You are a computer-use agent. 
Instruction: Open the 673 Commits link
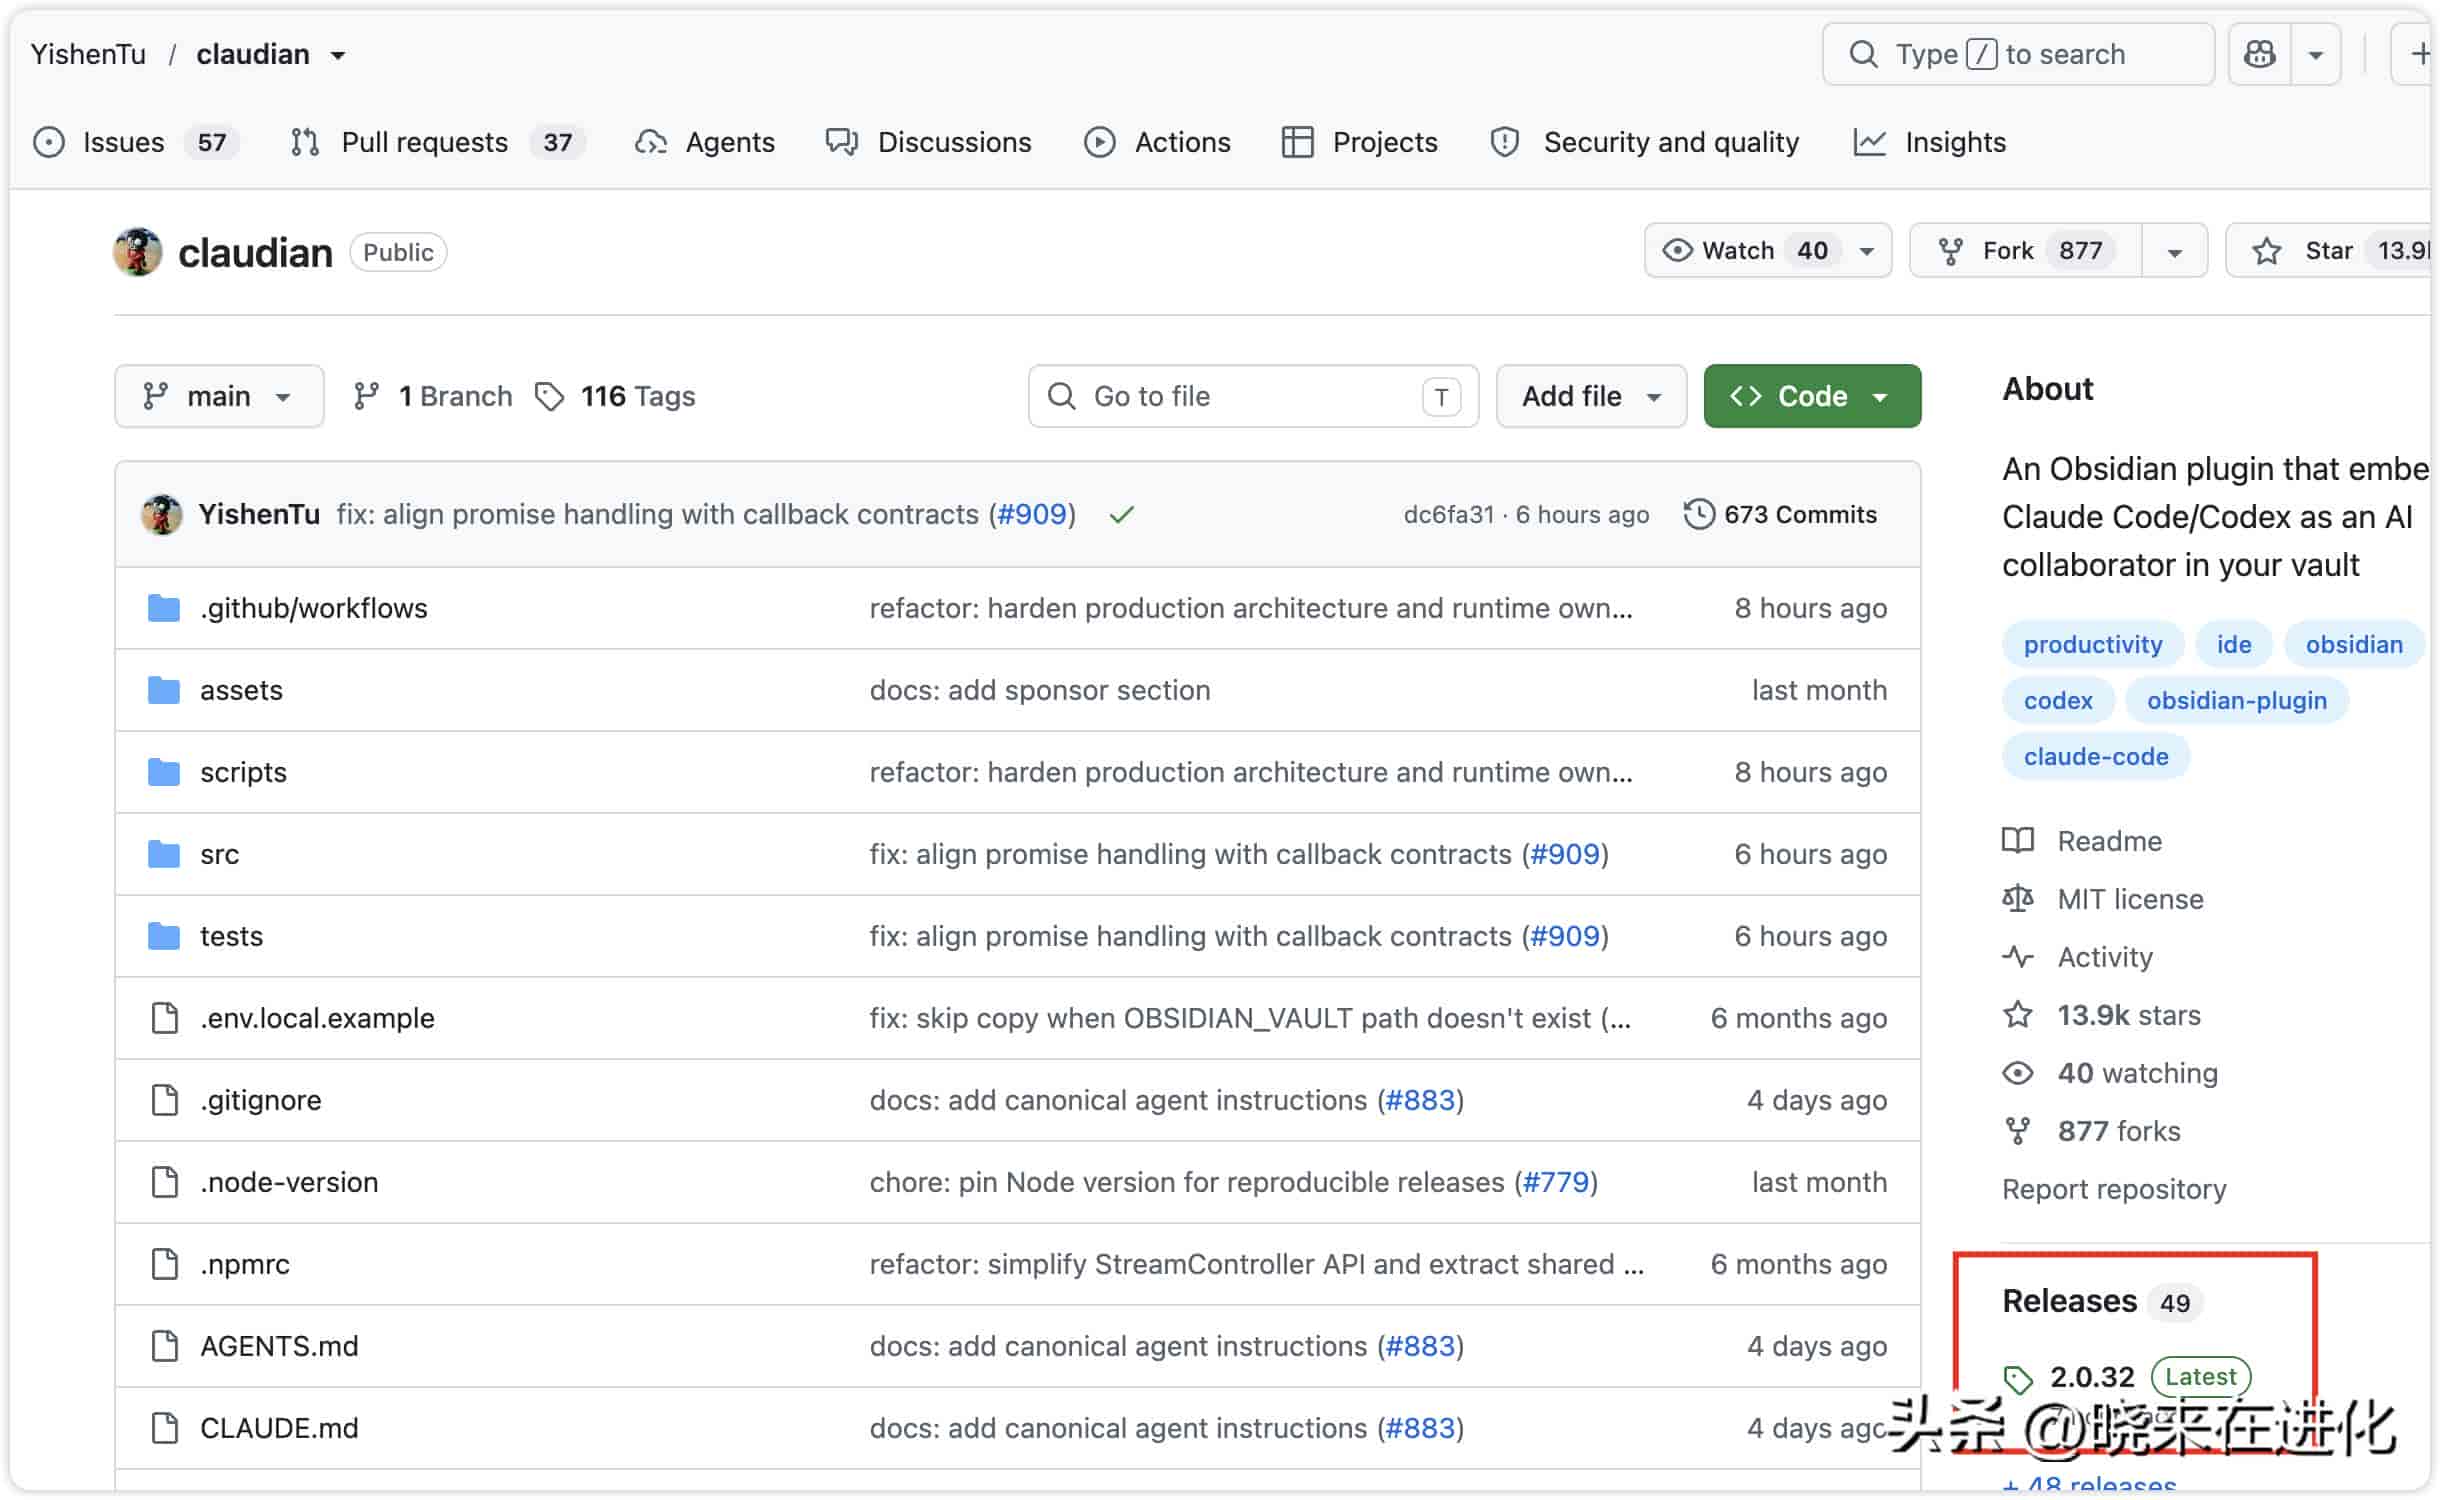[1780, 514]
